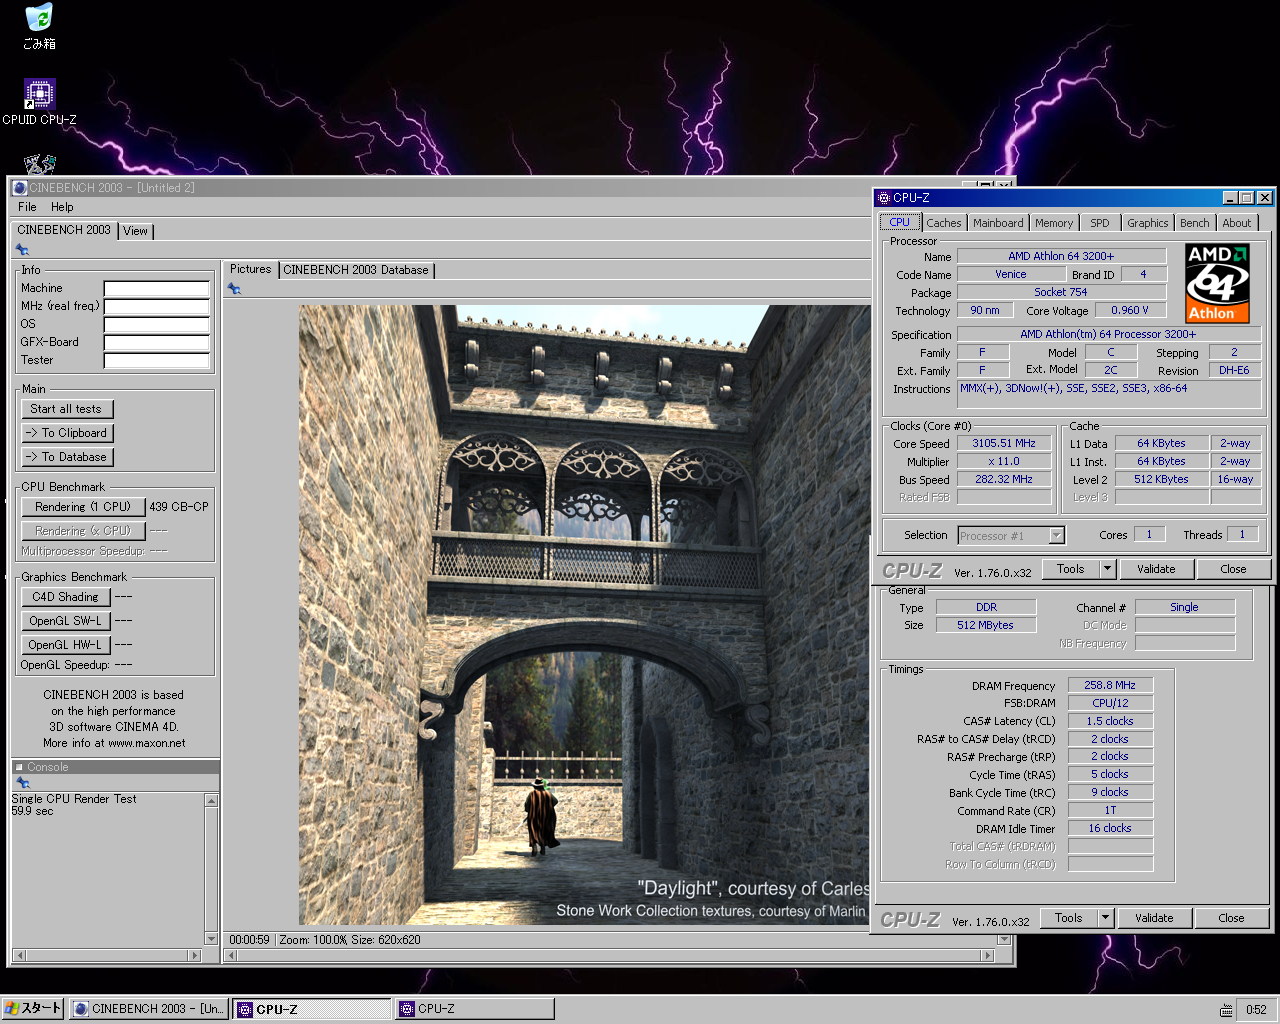Viewport: 1280px width, 1024px height.
Task: Open the CPUID CPU-Z desktop shortcut
Action: pos(39,102)
